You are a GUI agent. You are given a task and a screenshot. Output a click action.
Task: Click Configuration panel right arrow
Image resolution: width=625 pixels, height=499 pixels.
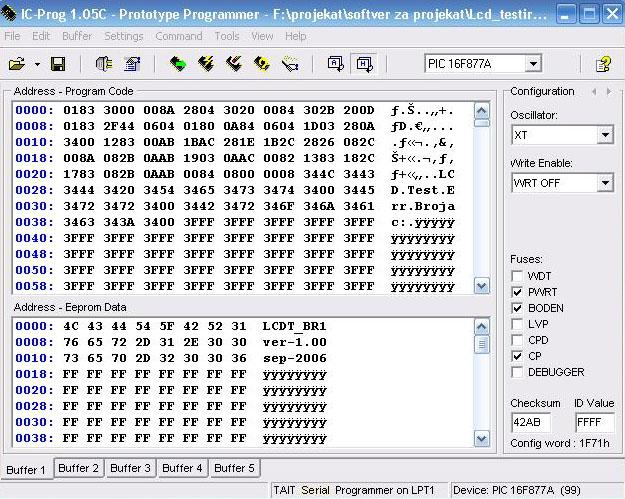tap(609, 92)
